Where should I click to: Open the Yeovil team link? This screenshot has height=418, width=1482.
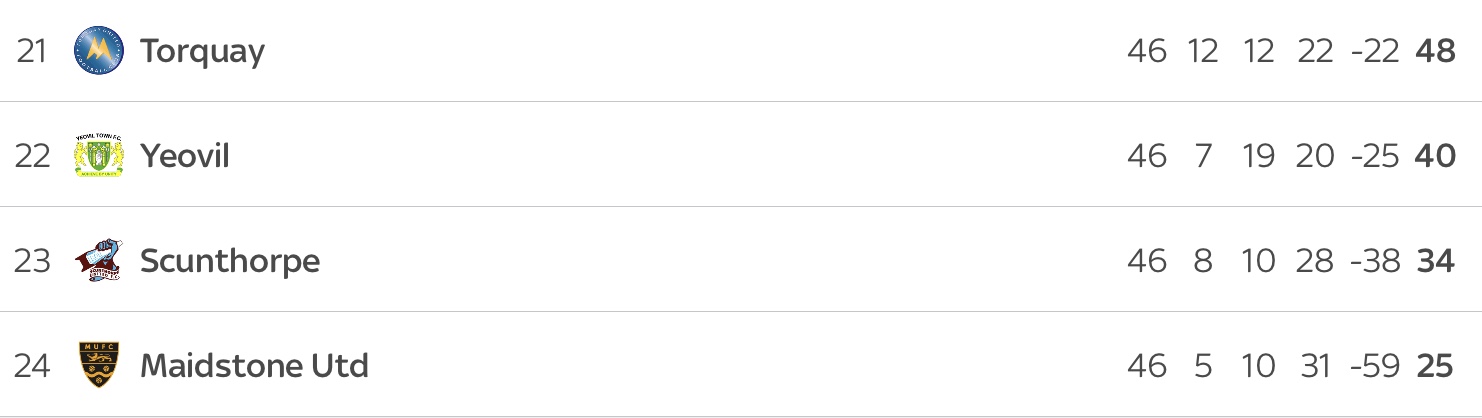pyautogui.click(x=185, y=156)
